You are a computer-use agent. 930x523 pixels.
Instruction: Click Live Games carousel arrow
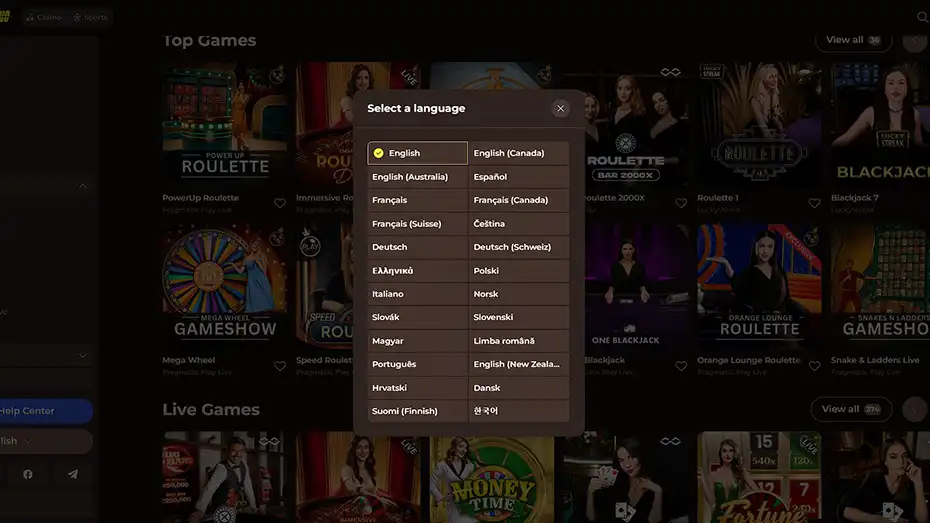point(915,410)
